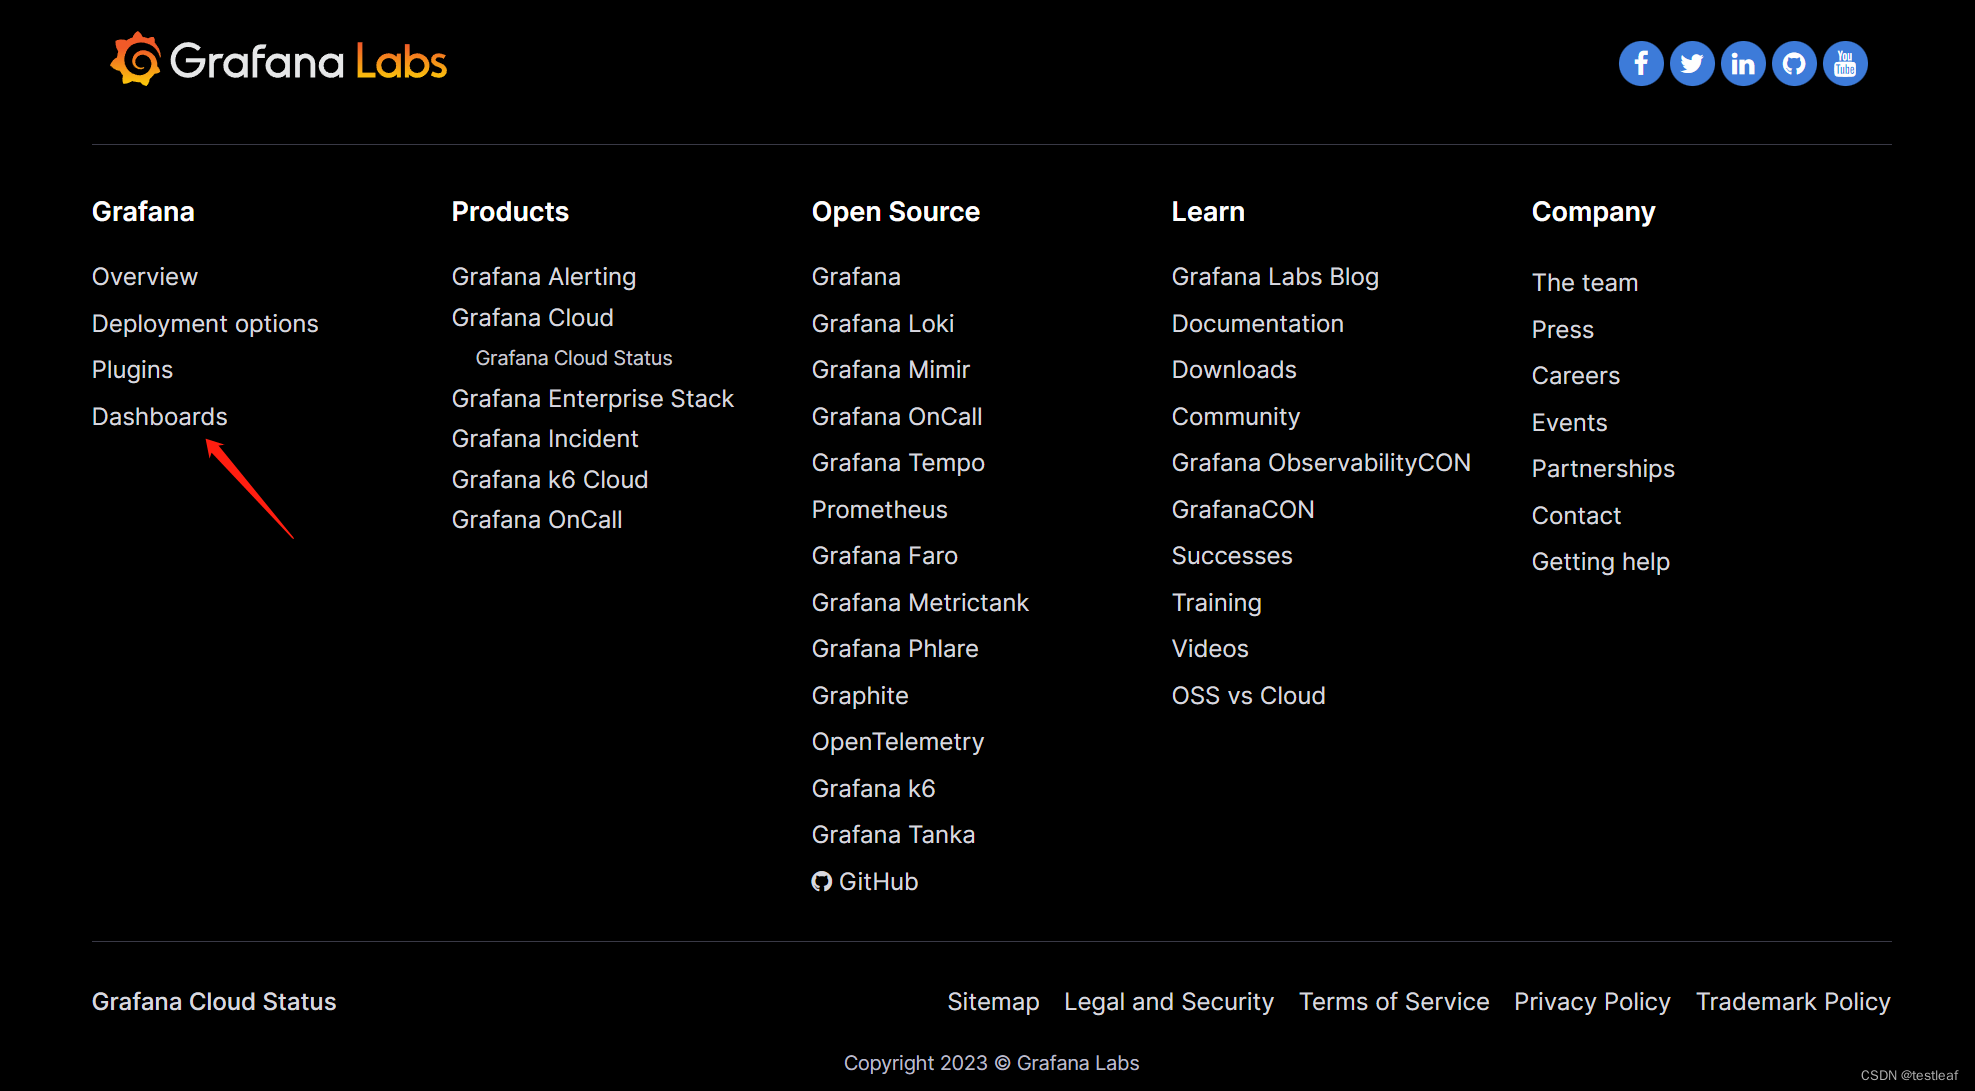
Task: Open OSS vs Cloud link
Action: (x=1249, y=695)
